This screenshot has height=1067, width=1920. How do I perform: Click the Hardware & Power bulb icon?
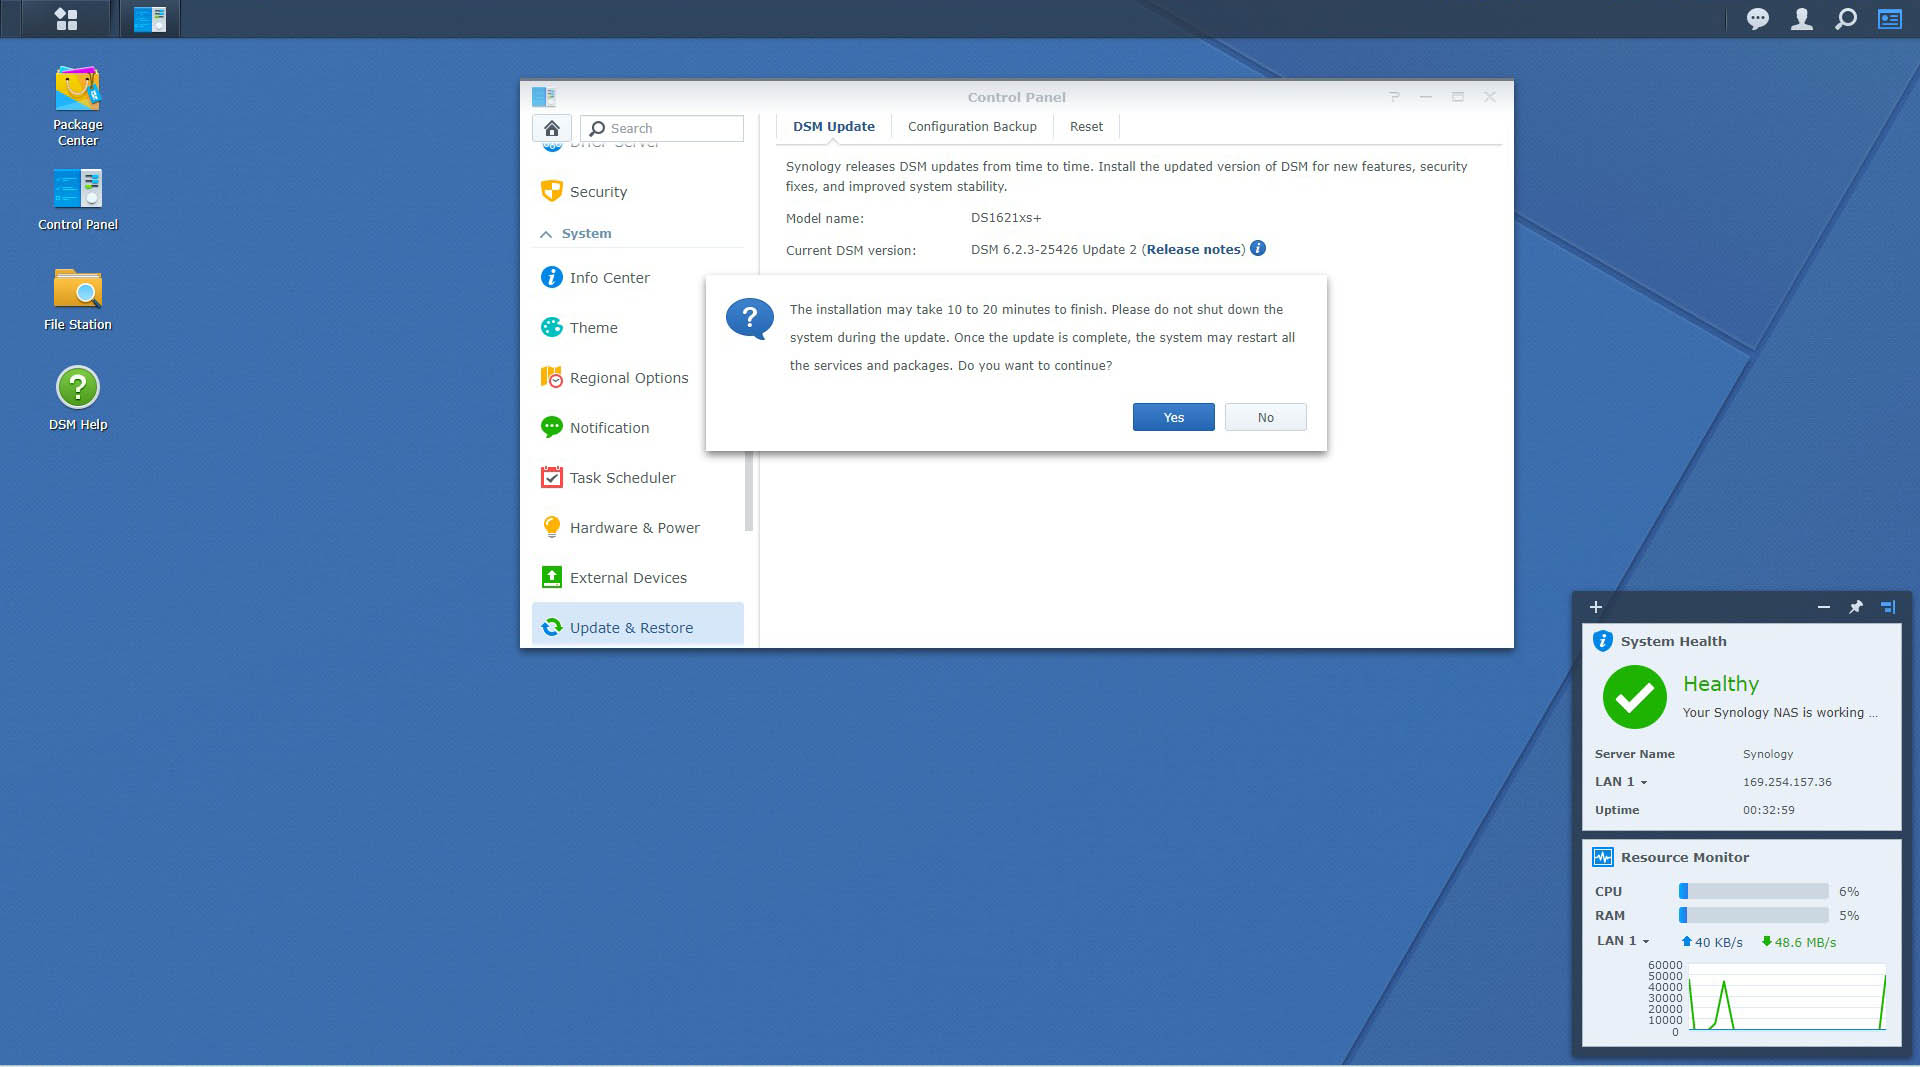point(551,527)
